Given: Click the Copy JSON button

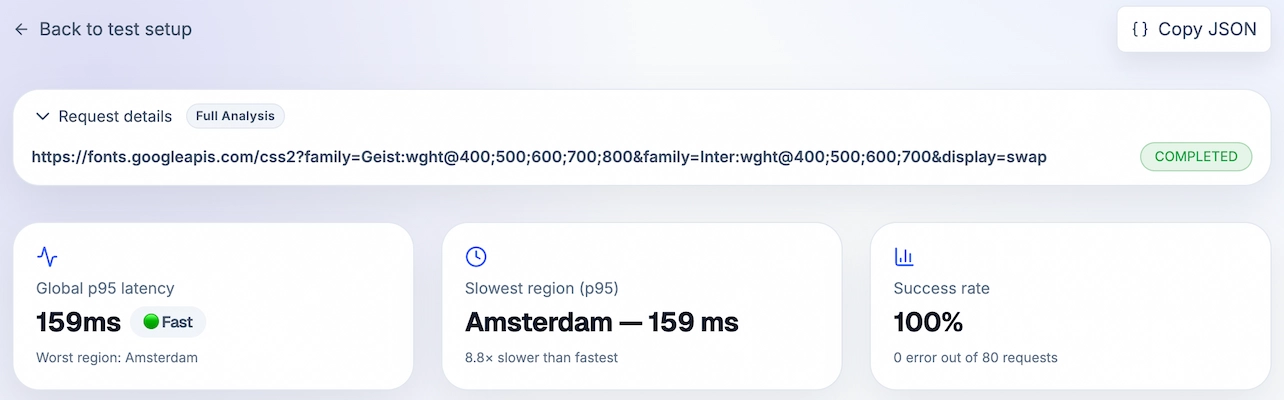Looking at the screenshot, I should pyautogui.click(x=1194, y=30).
